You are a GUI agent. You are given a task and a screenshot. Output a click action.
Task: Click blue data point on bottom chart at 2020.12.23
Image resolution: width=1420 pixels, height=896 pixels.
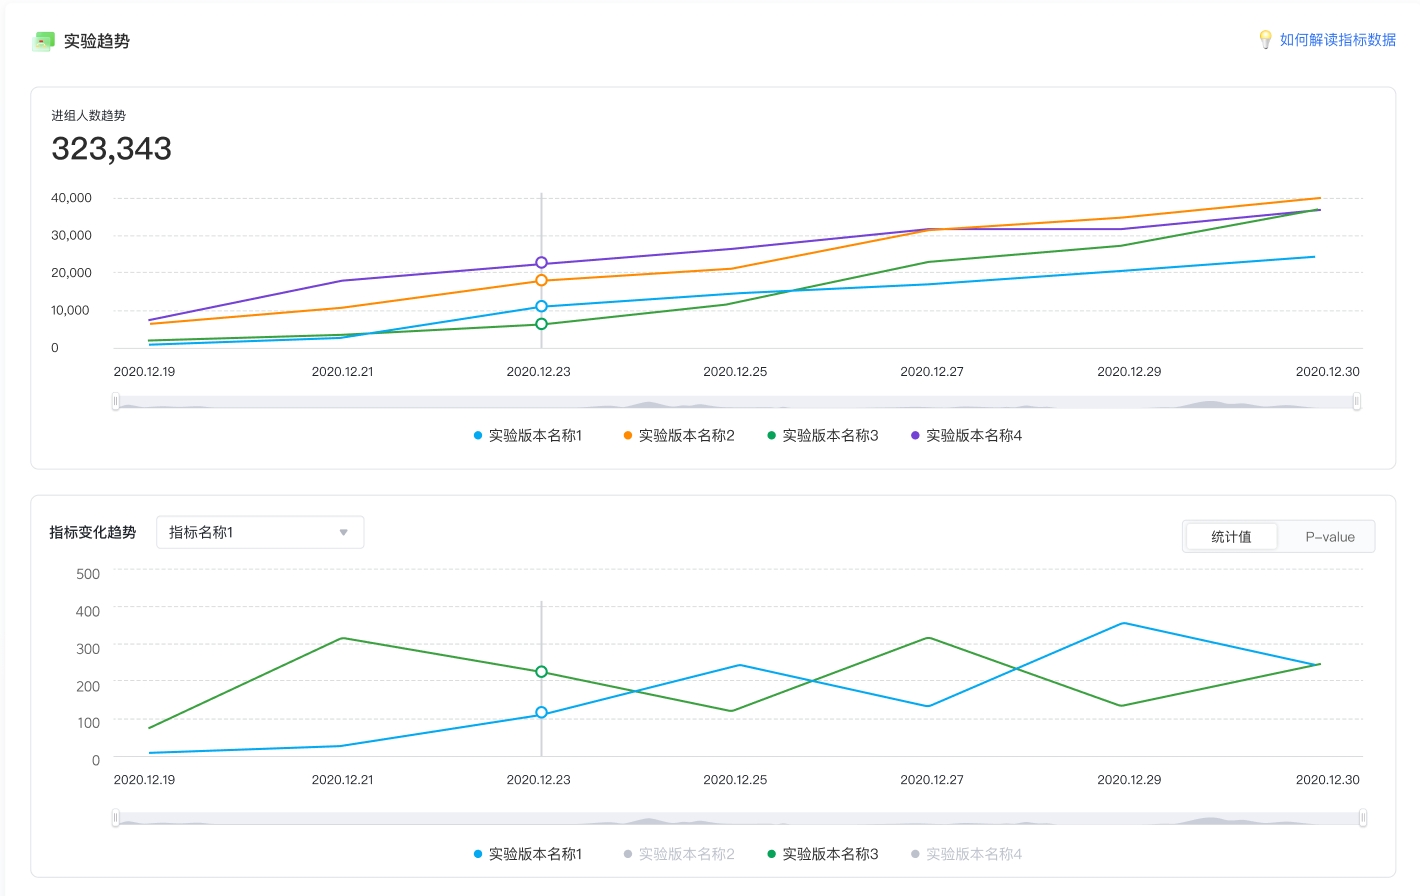[541, 713]
